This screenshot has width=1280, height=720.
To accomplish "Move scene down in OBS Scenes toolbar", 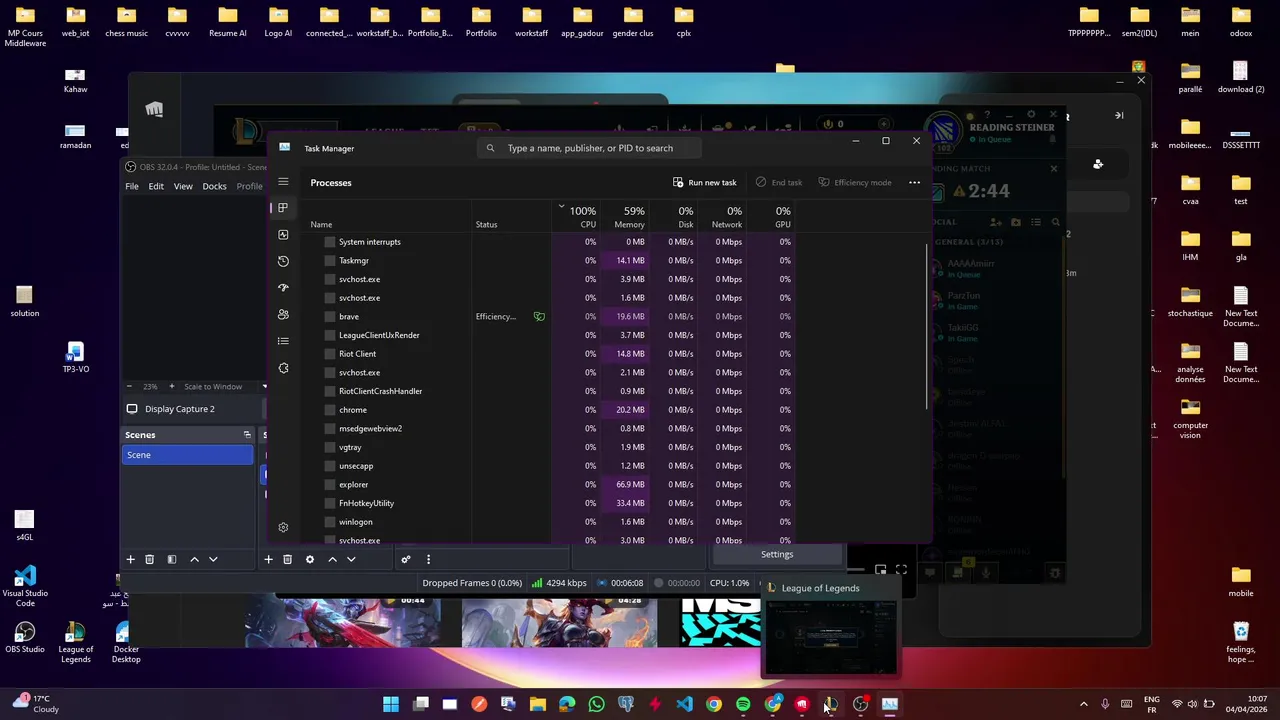I will (x=213, y=559).
